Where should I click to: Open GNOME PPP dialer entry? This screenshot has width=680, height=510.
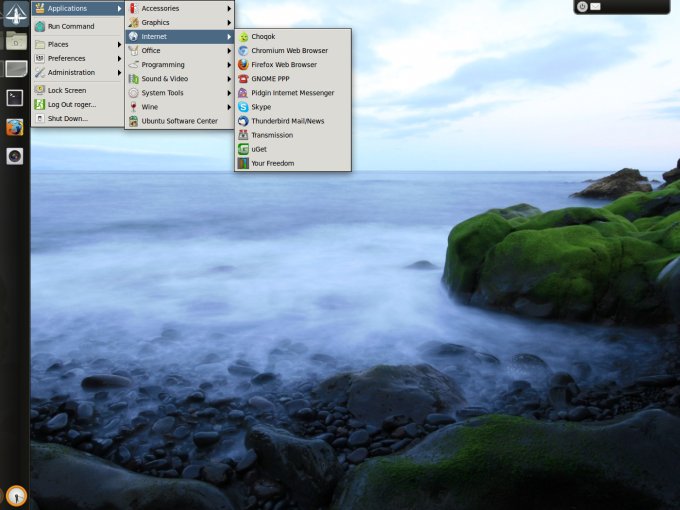coord(293,79)
